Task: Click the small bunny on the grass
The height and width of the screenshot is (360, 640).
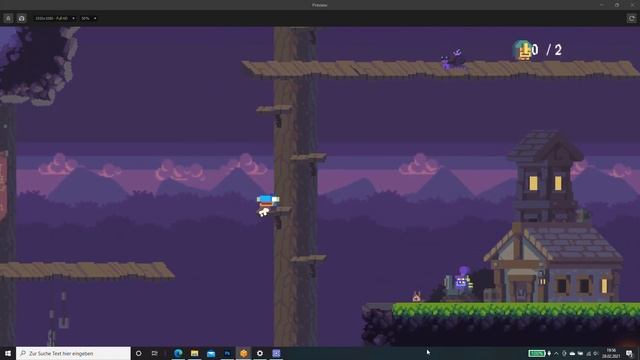Action: 416,296
